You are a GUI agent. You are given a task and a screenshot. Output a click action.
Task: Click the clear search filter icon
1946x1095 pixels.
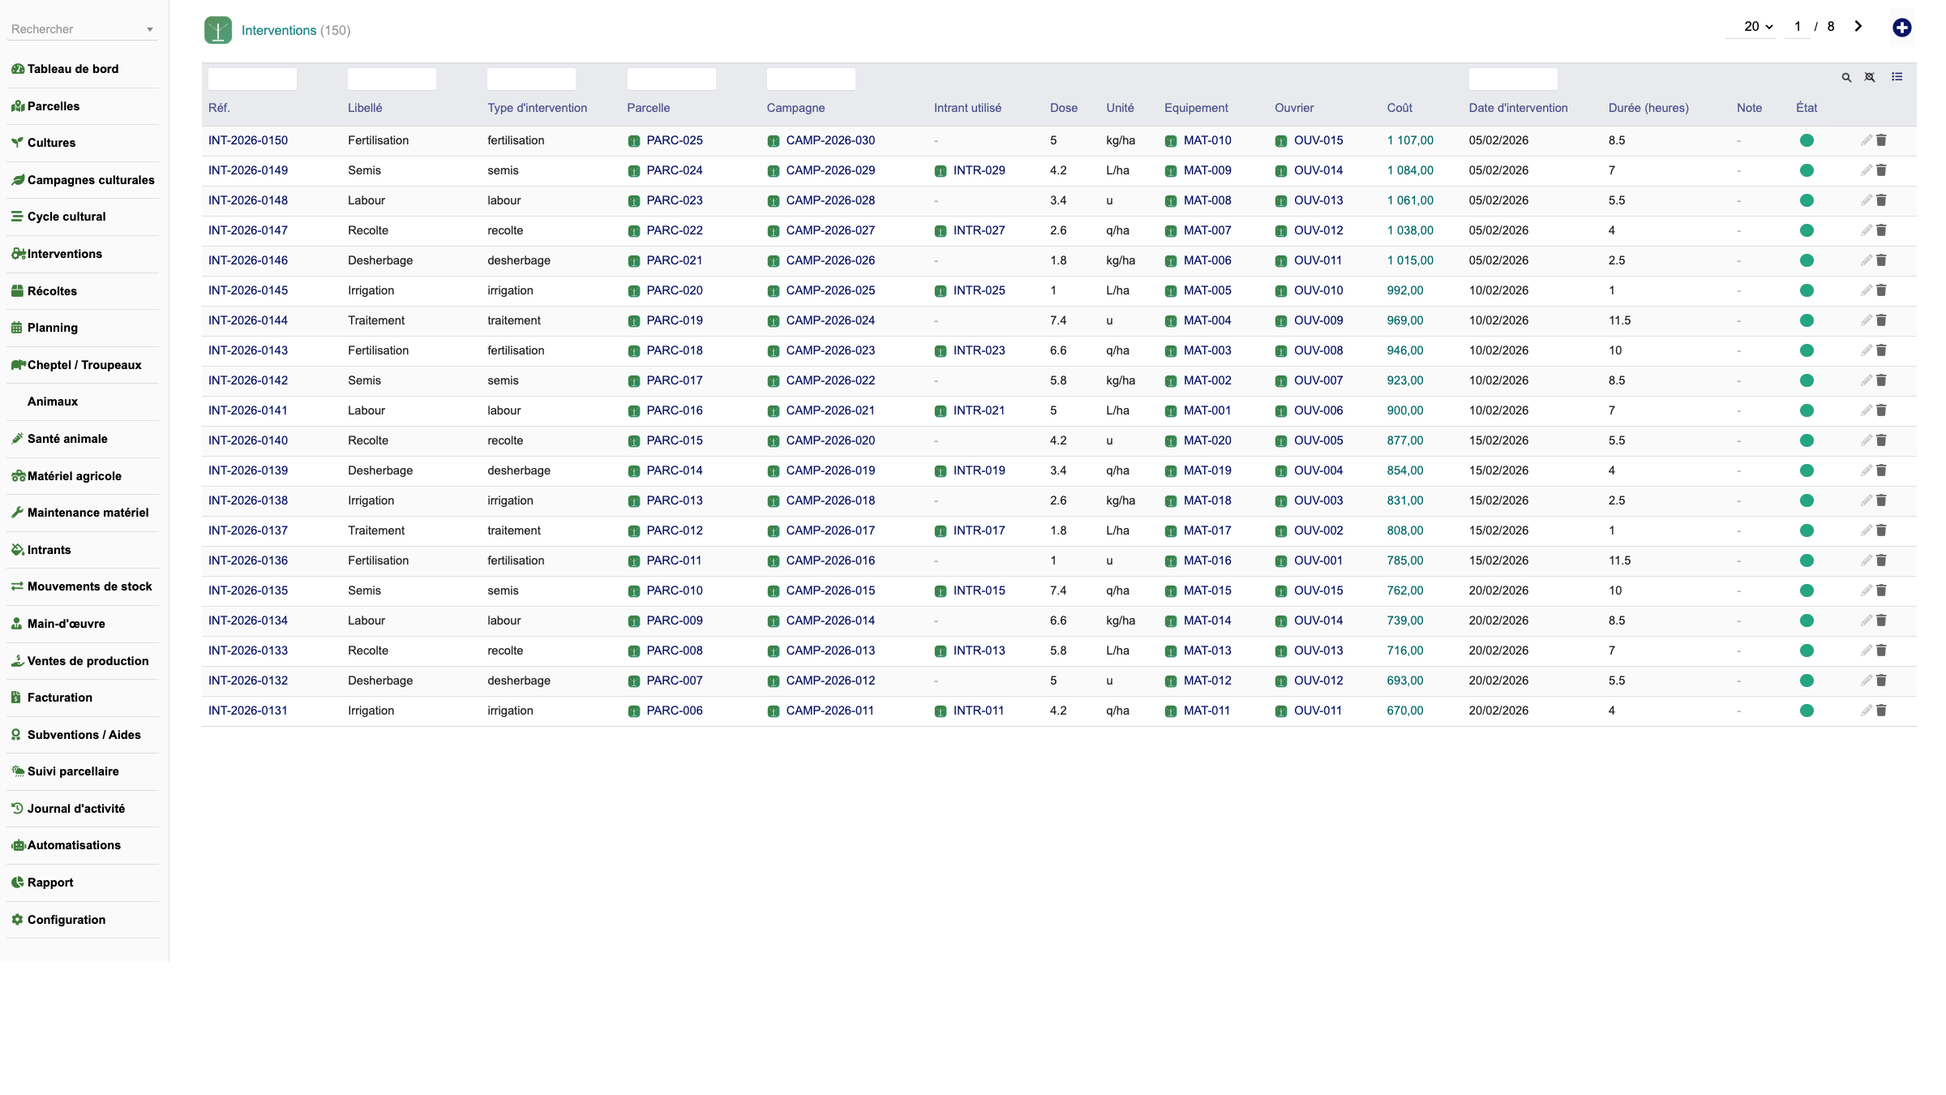(1869, 77)
